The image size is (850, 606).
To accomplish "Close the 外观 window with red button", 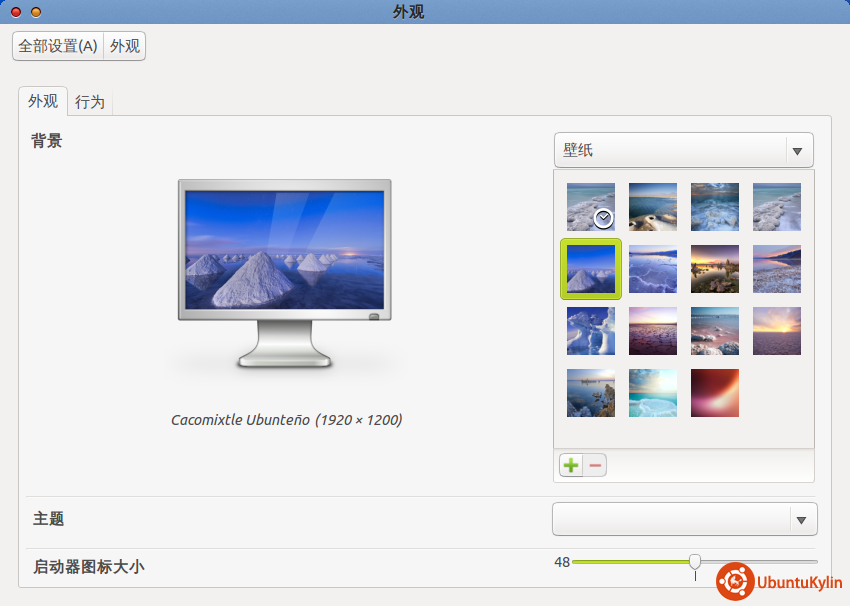I will pyautogui.click(x=16, y=12).
